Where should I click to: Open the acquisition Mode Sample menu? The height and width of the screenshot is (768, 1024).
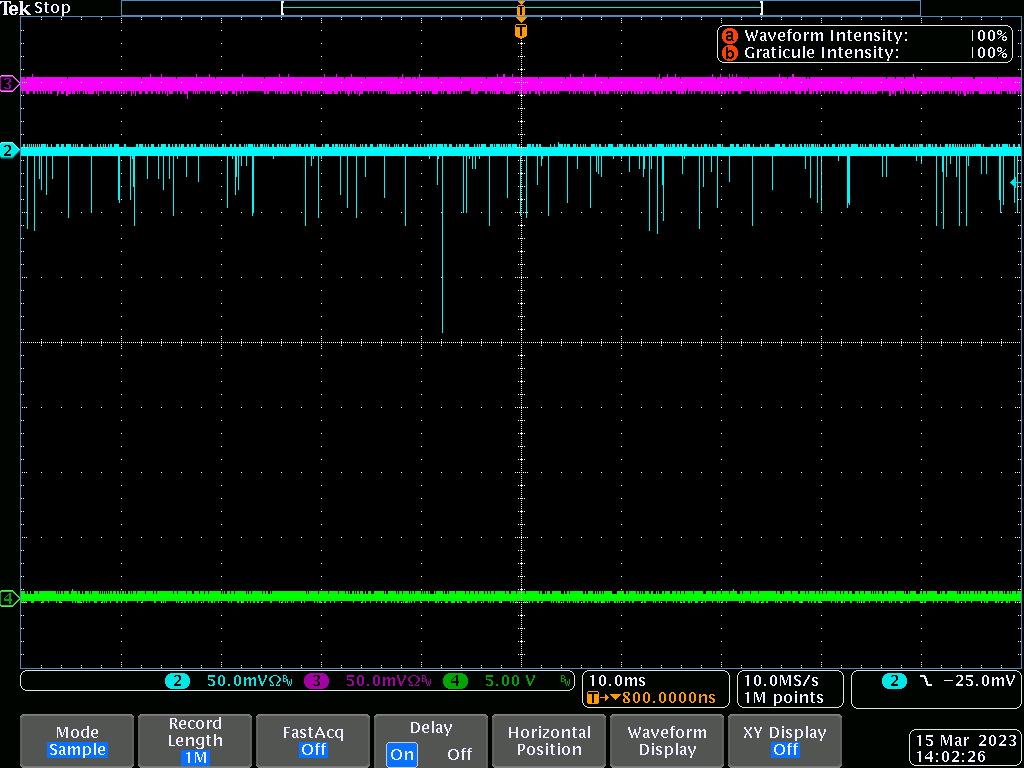pos(77,740)
